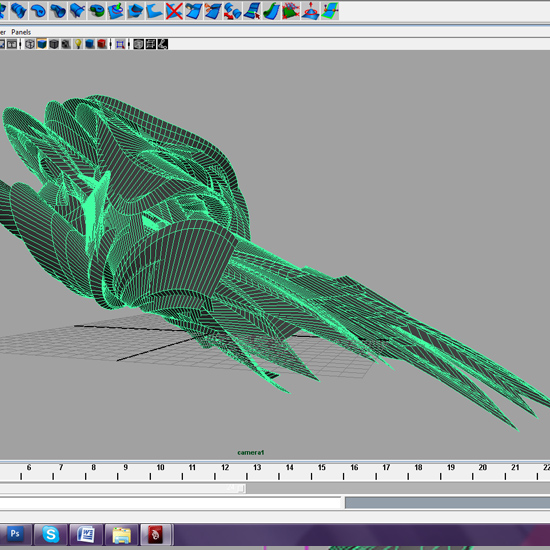Click the Untrim Surfaces red X icon
This screenshot has height=550, width=550.
174,11
